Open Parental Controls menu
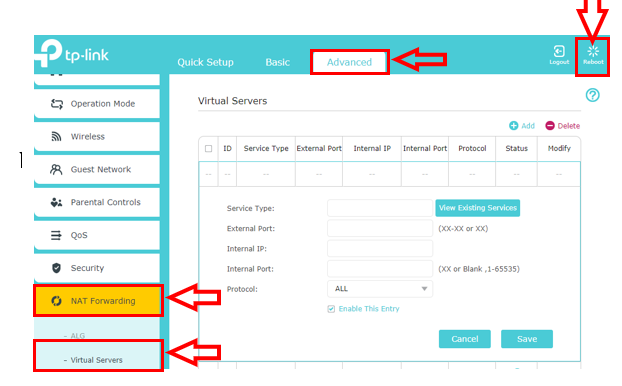Screen dimensions: 622x386 click(97, 202)
